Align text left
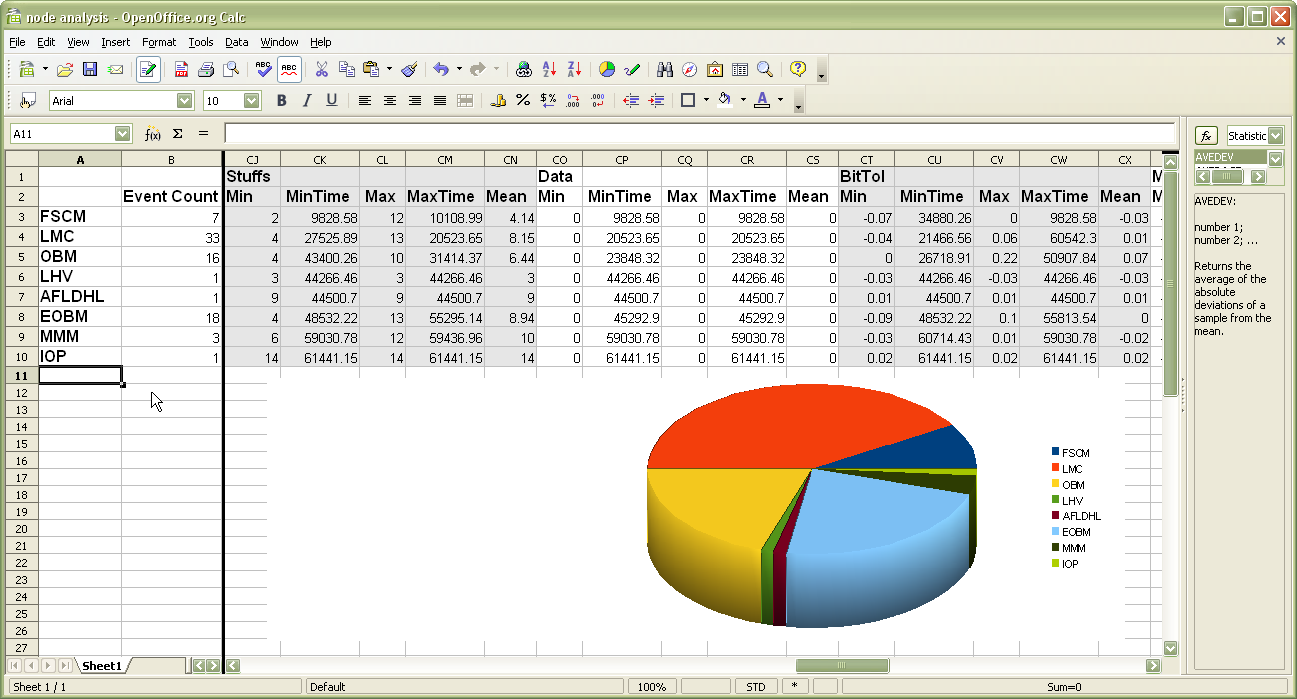 [x=365, y=100]
